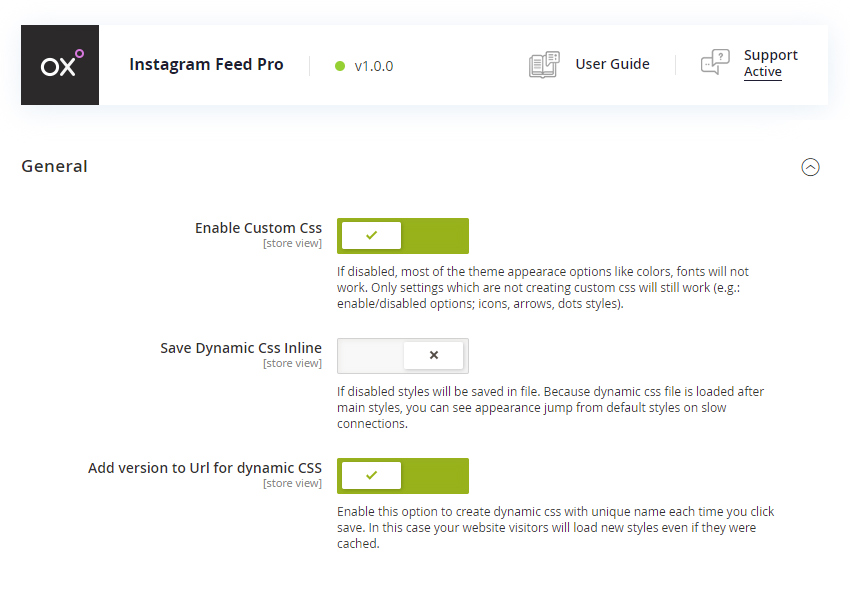Image resolution: width=850 pixels, height=596 pixels.
Task: Click checkmark in Add version to Url toggle
Action: (371, 476)
